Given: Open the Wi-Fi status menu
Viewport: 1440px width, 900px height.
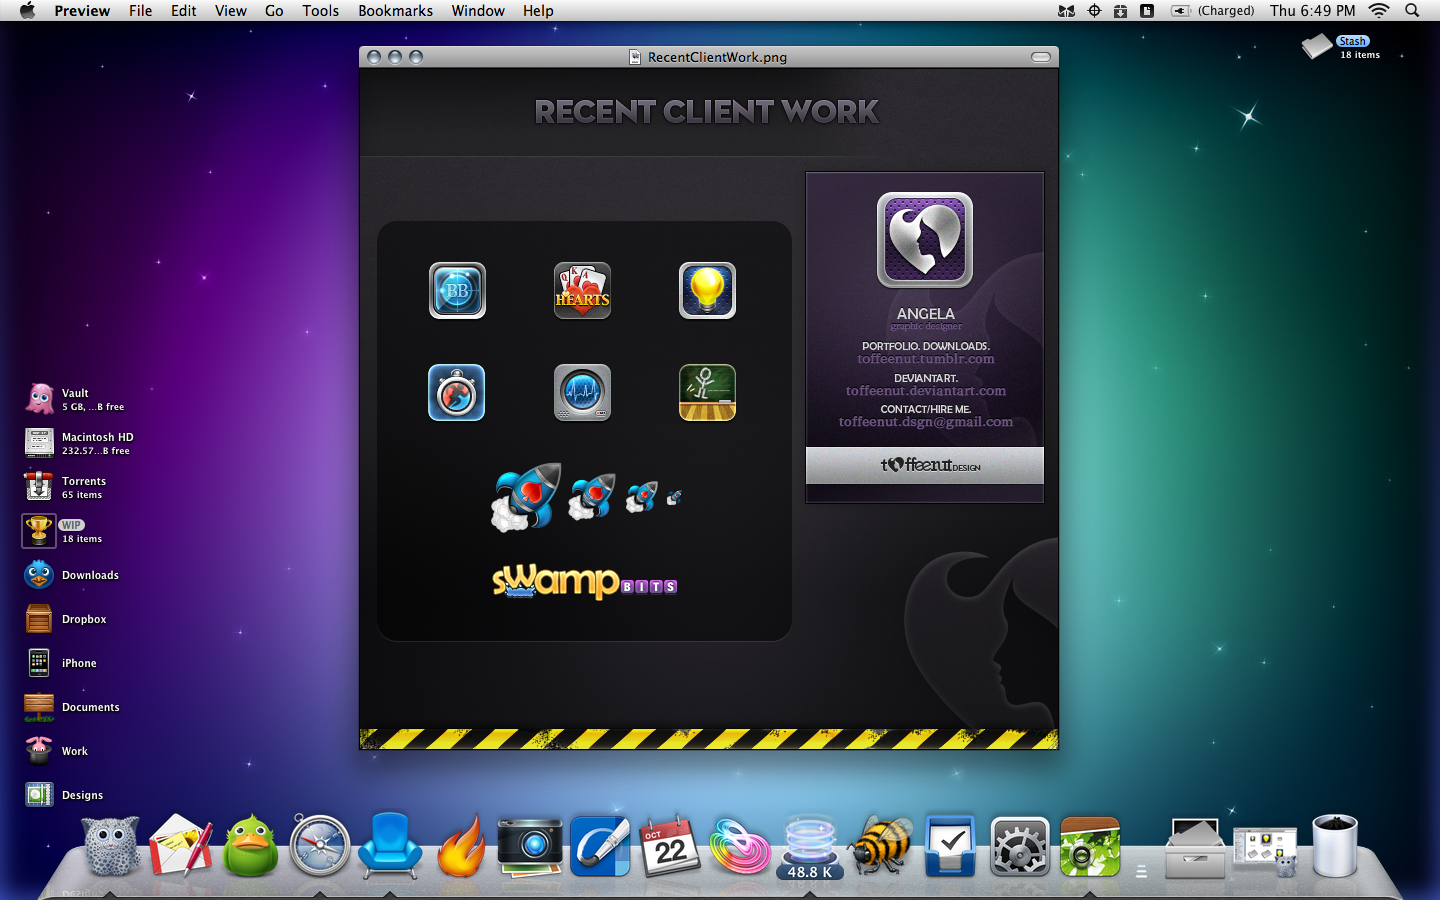Looking at the screenshot, I should 1380,11.
